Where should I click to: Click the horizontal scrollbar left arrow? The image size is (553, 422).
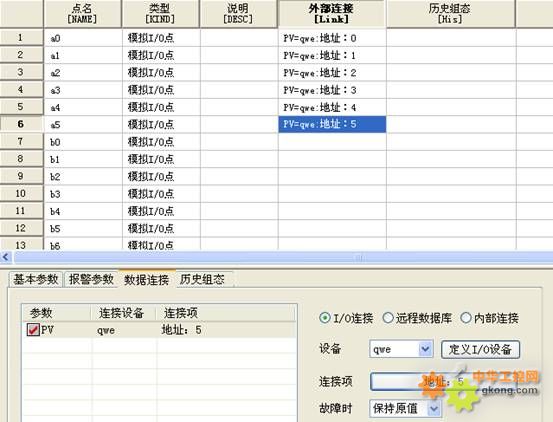tap(6, 257)
